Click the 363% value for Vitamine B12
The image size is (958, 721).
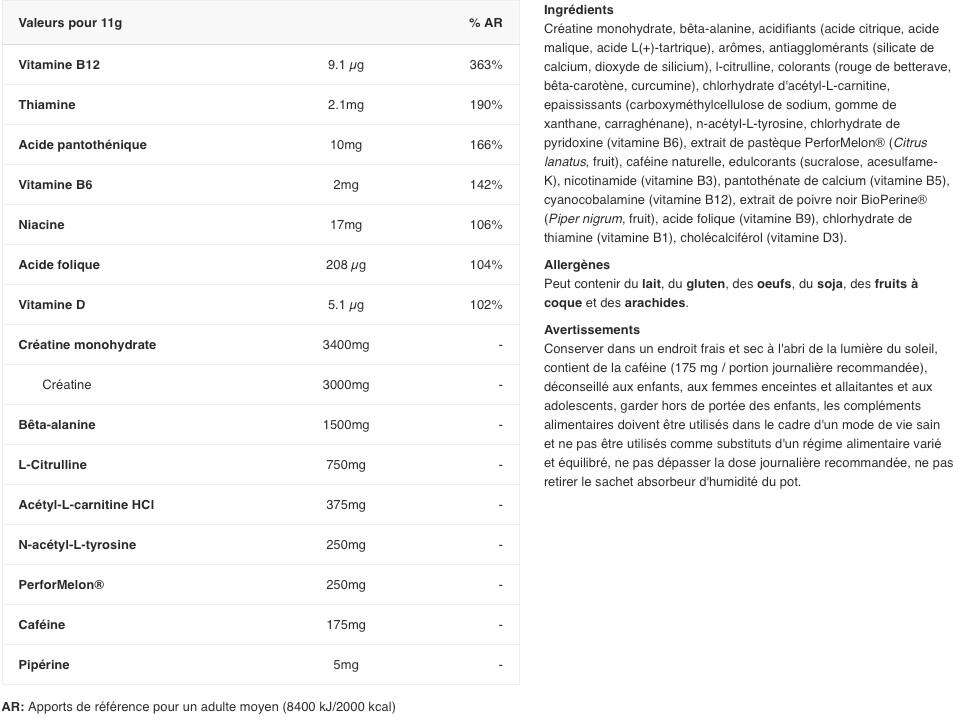[486, 65]
